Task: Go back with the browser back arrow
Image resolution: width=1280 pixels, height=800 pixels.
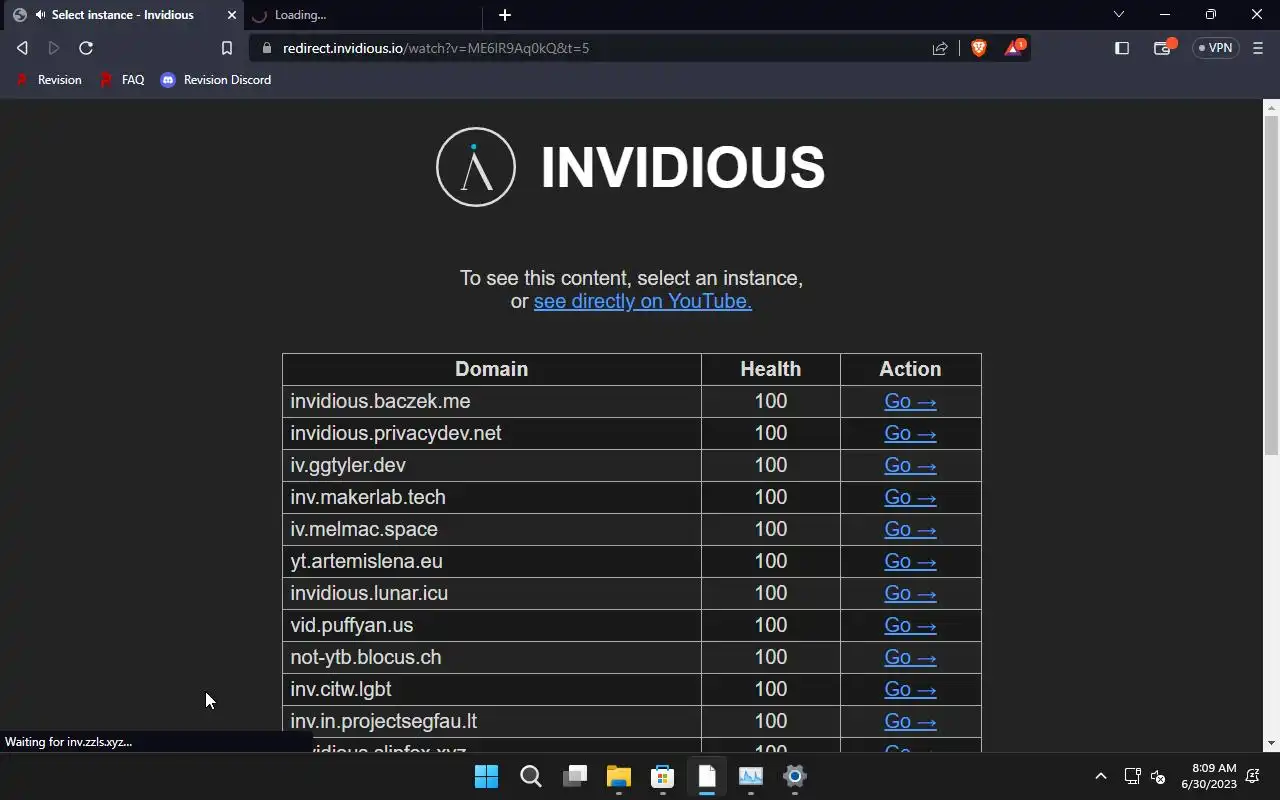Action: click(x=22, y=48)
